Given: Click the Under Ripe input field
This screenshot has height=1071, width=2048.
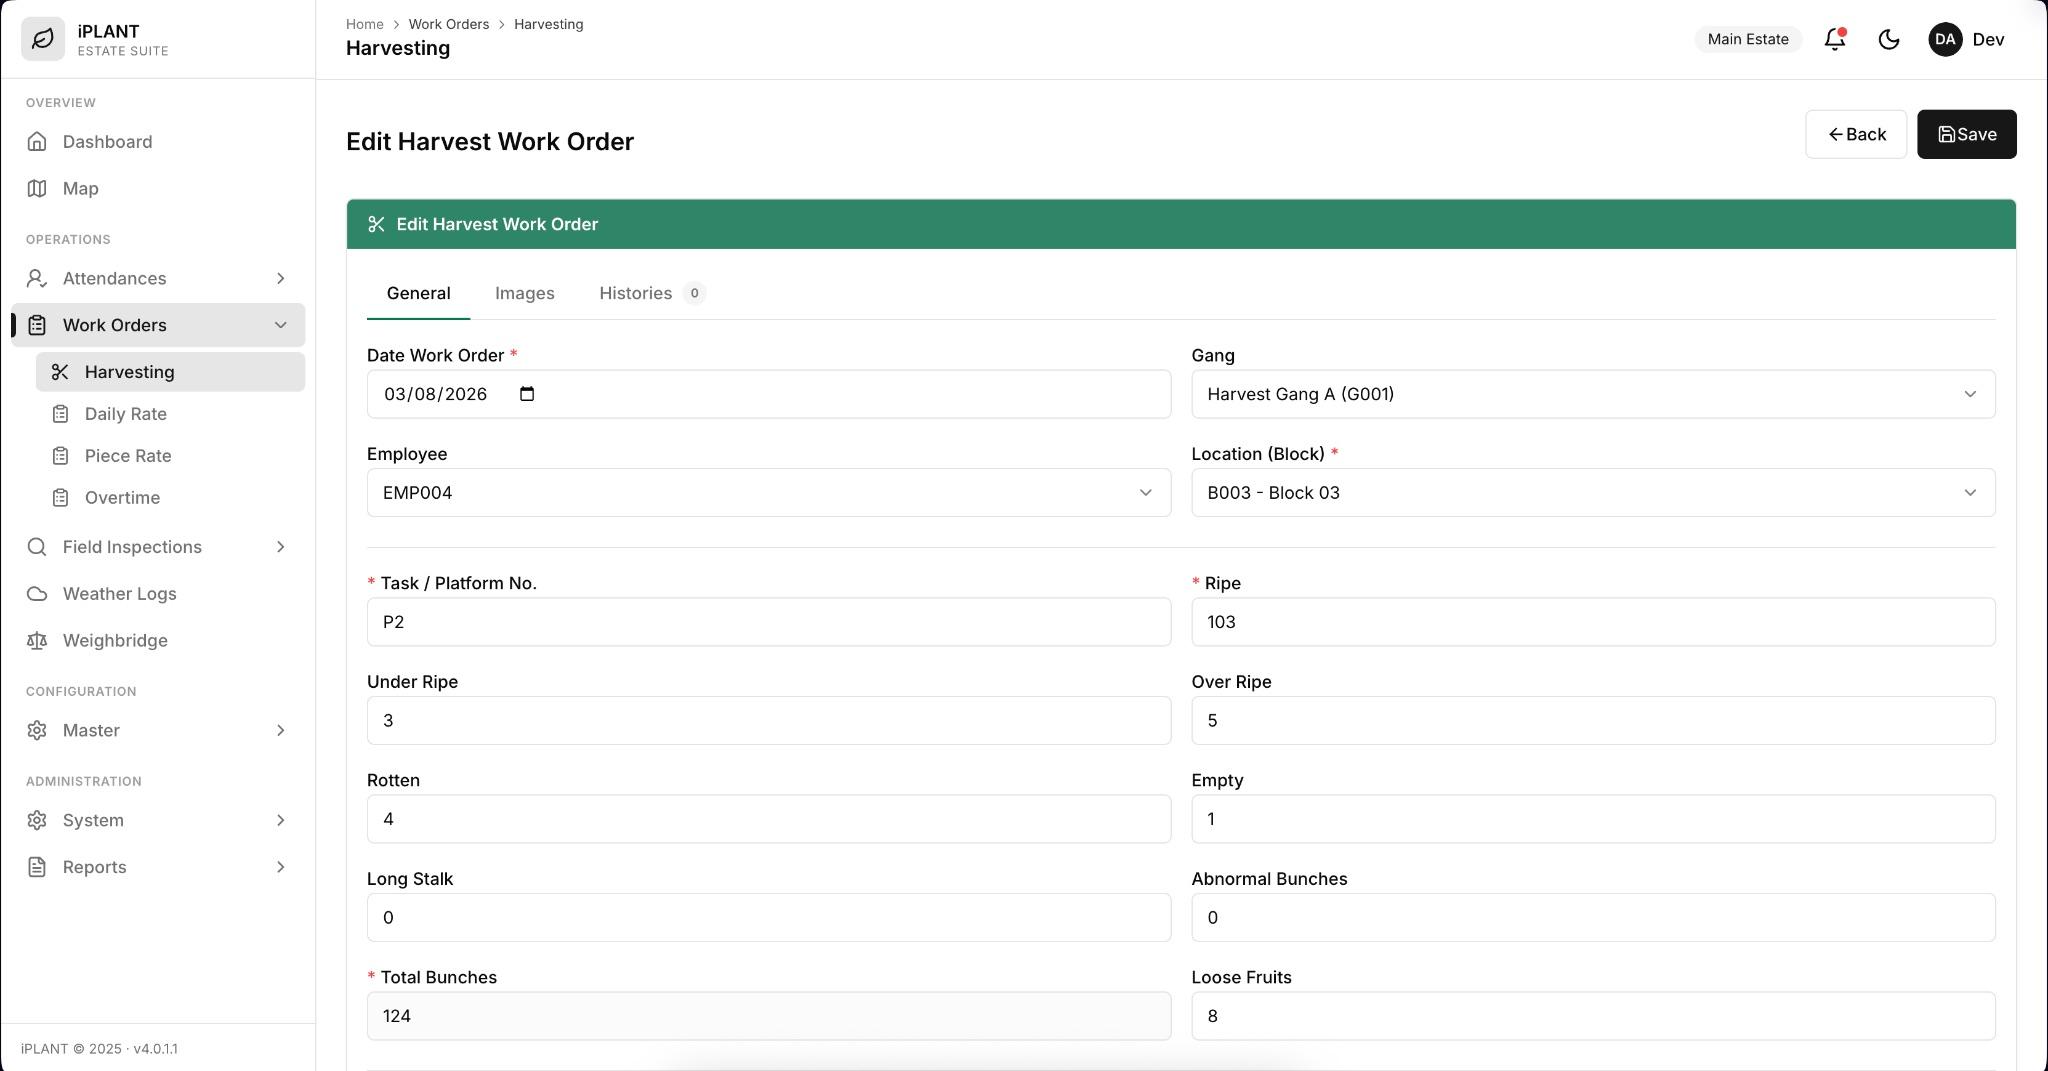Looking at the screenshot, I should [768, 721].
